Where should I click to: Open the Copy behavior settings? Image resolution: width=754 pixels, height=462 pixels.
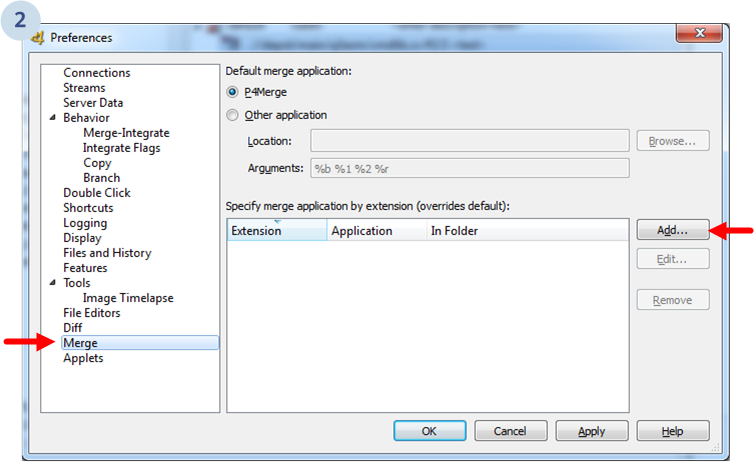[97, 163]
